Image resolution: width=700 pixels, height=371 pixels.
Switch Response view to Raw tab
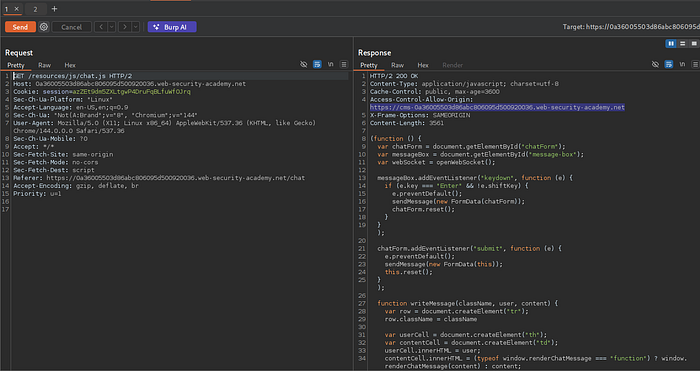click(397, 65)
